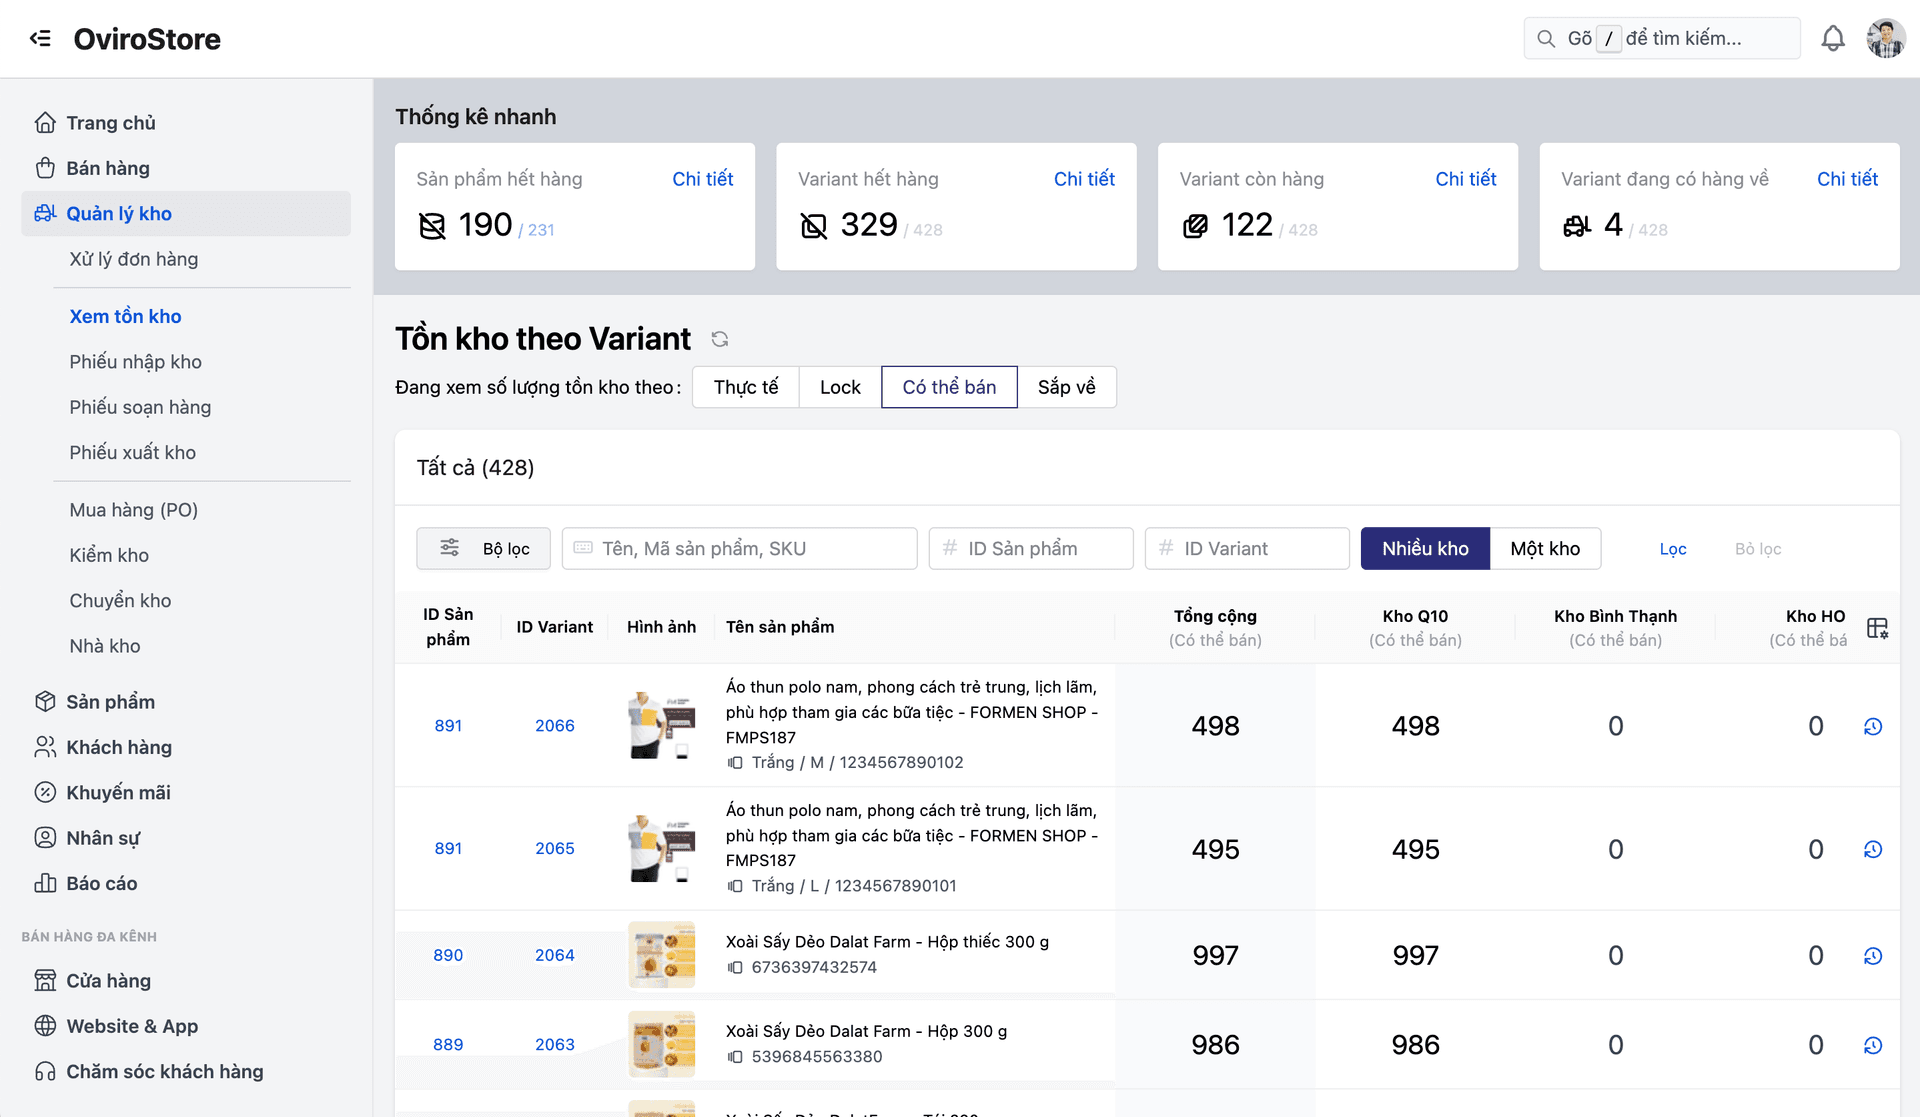Select Sắp về stock mode
The width and height of the screenshot is (1920, 1117).
(1066, 387)
